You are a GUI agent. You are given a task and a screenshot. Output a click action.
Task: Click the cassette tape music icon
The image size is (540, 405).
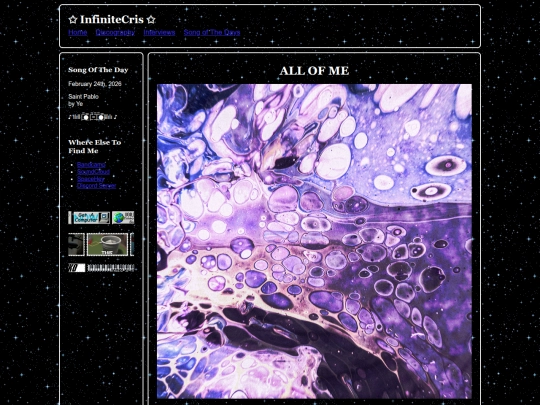93,117
